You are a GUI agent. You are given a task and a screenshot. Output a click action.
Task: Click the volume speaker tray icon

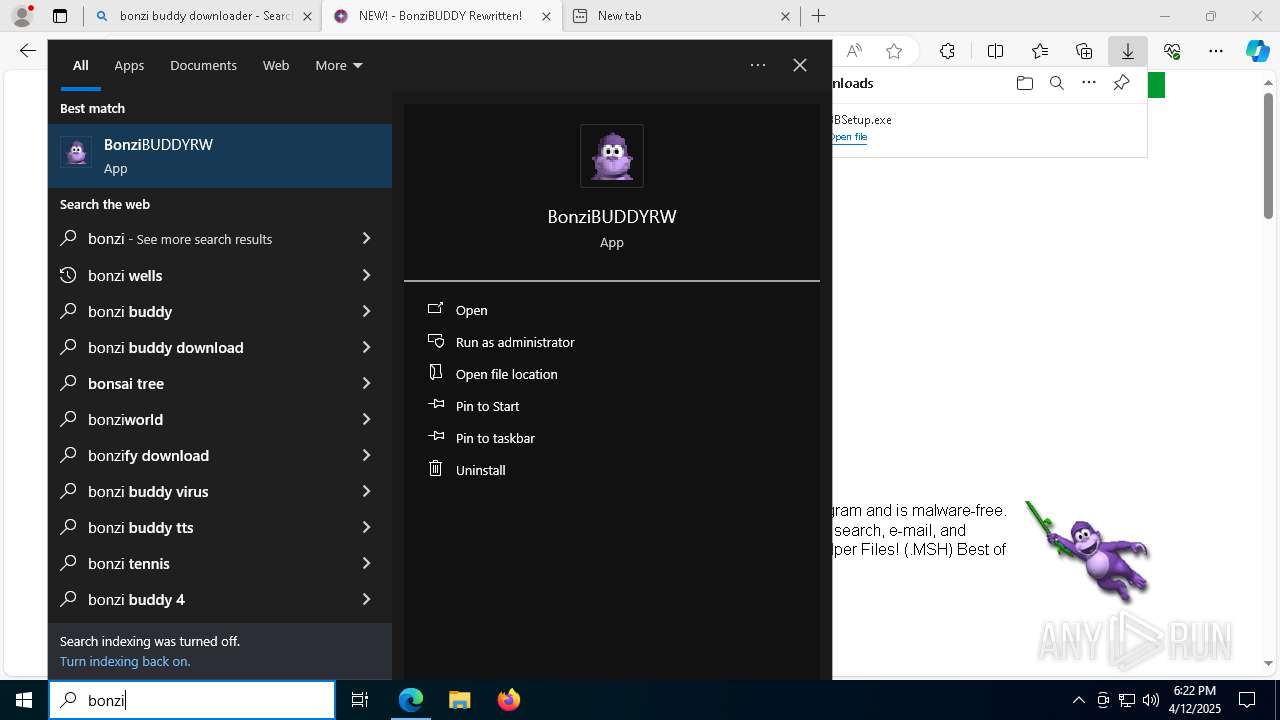click(x=1151, y=700)
